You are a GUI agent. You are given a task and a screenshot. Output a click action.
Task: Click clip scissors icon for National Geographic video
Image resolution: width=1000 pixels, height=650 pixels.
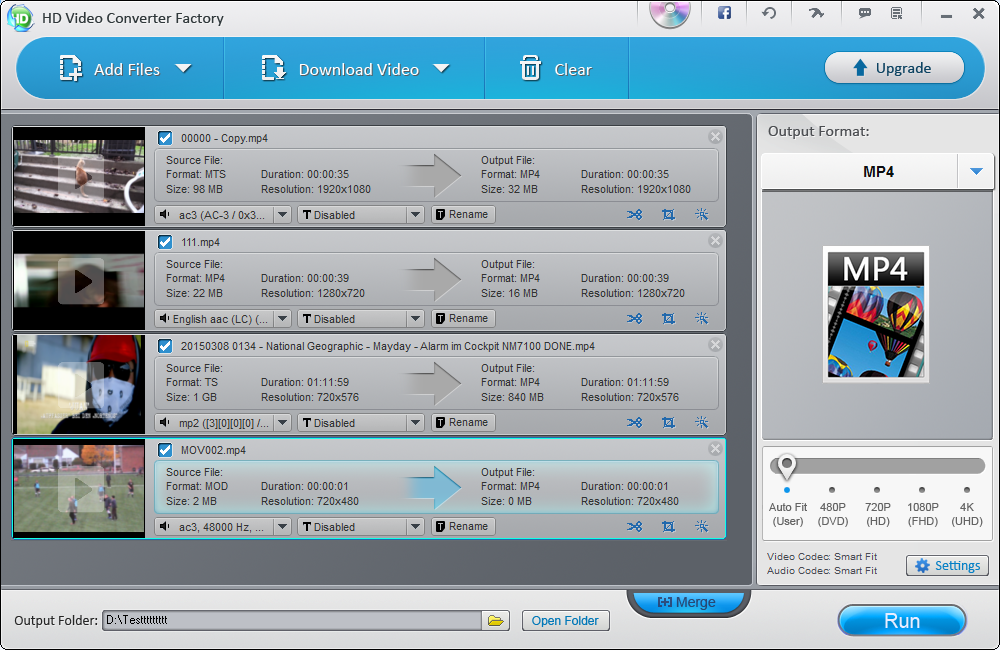click(635, 422)
